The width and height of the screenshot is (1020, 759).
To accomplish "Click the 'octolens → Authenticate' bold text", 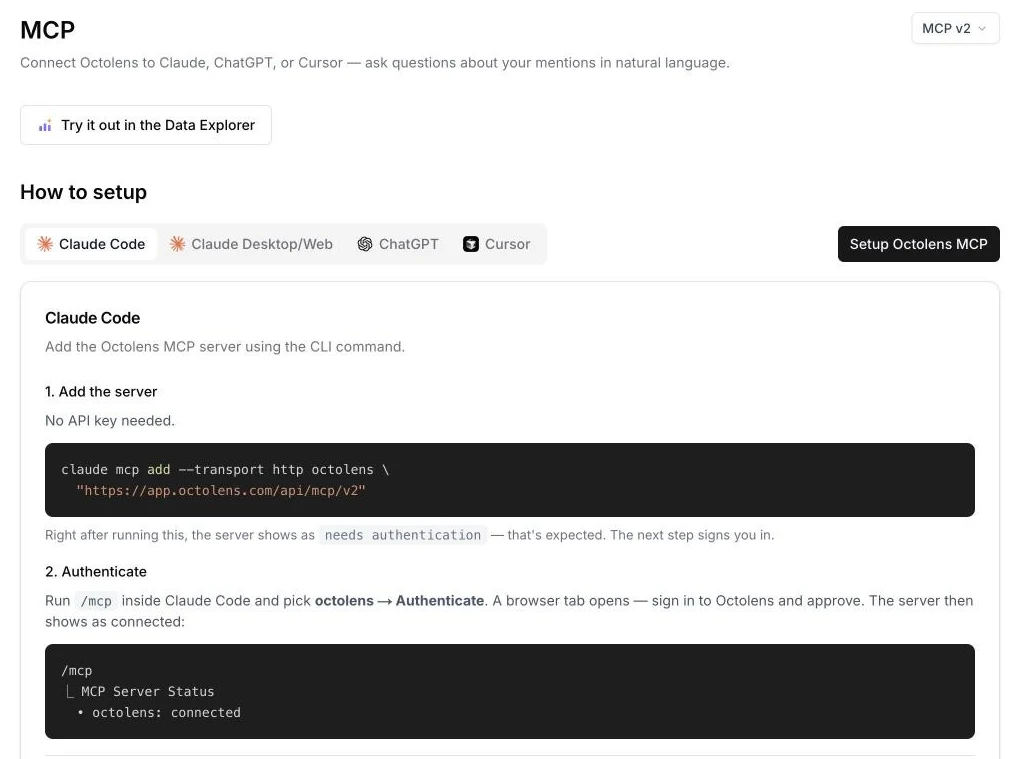I will coord(399,600).
